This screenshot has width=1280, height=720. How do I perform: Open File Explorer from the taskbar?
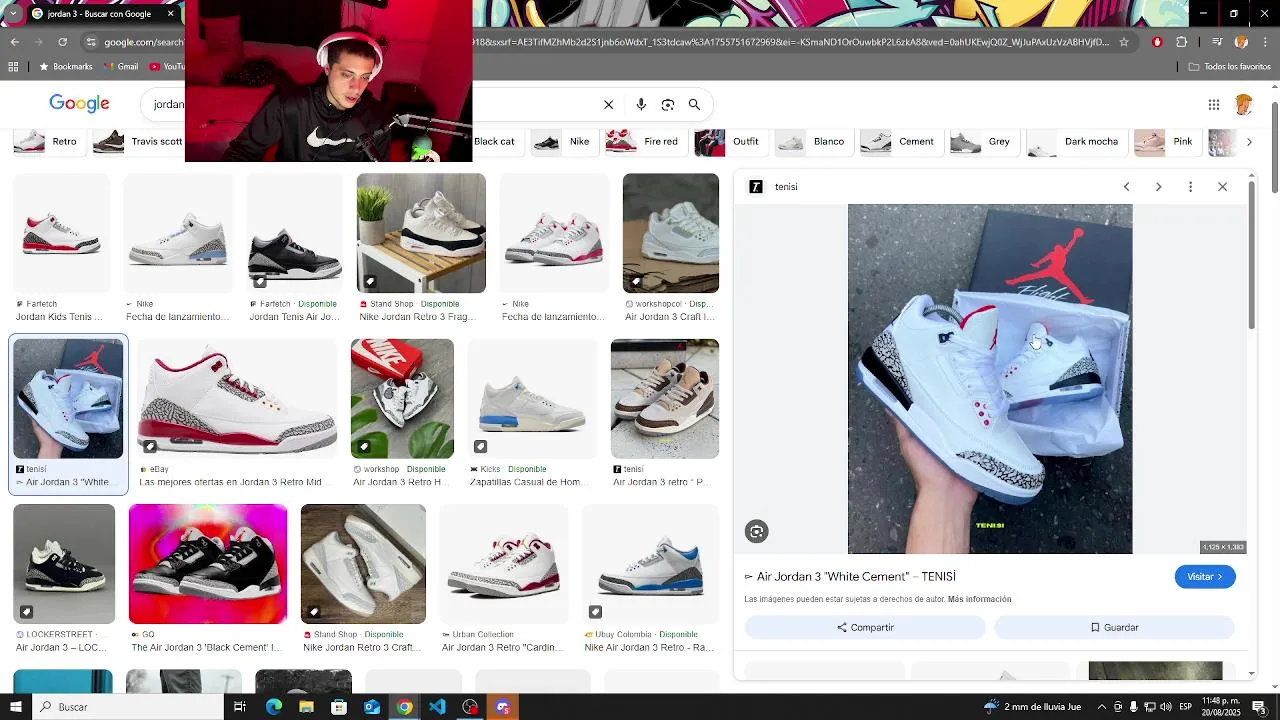(306, 707)
